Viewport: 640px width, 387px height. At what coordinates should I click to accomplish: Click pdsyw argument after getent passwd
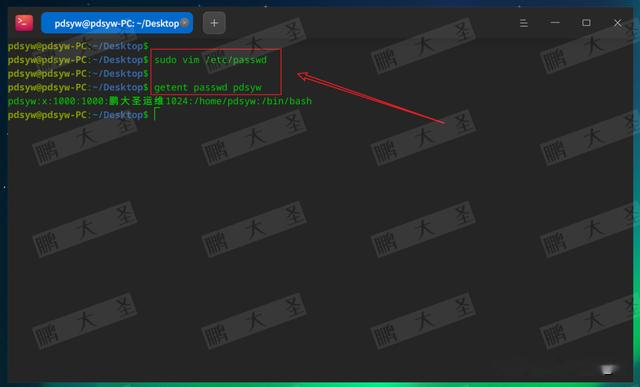pos(247,87)
